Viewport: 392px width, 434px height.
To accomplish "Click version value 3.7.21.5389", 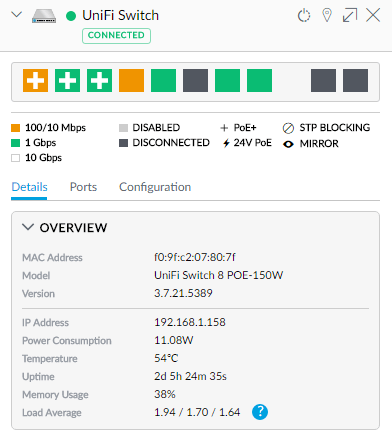I will coord(183,293).
